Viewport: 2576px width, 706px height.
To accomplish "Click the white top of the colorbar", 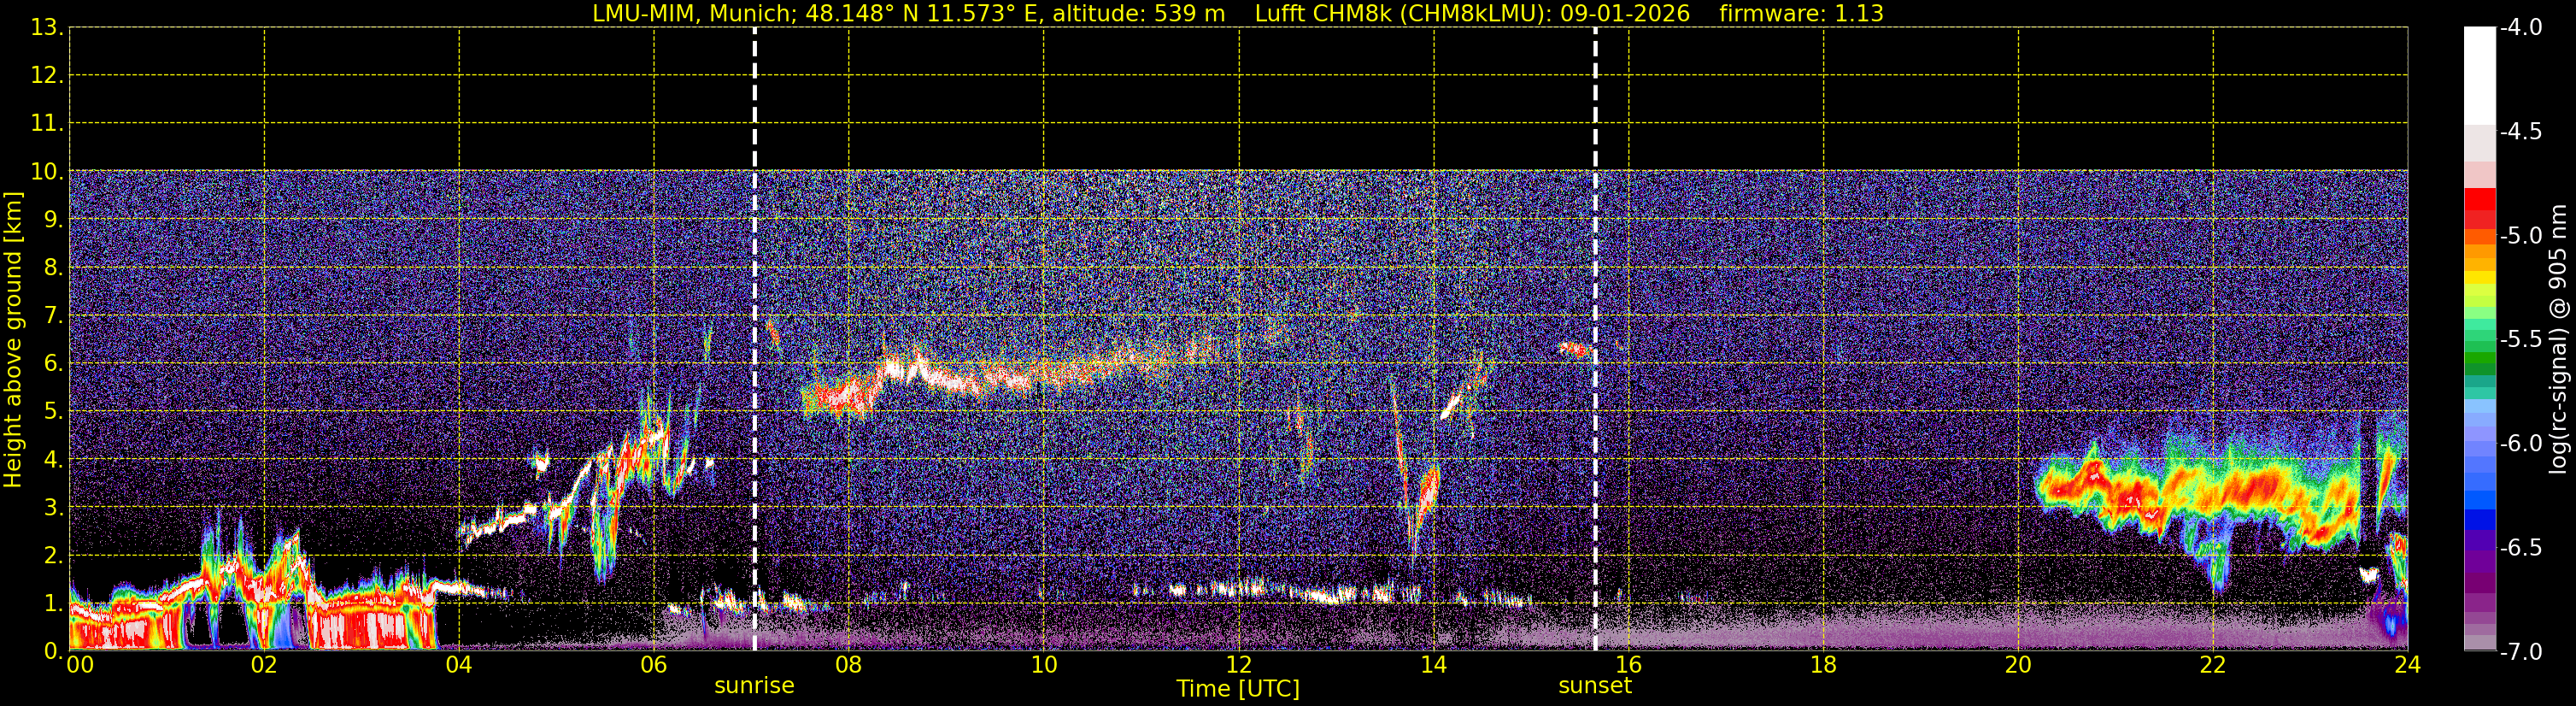I will pos(2479,75).
